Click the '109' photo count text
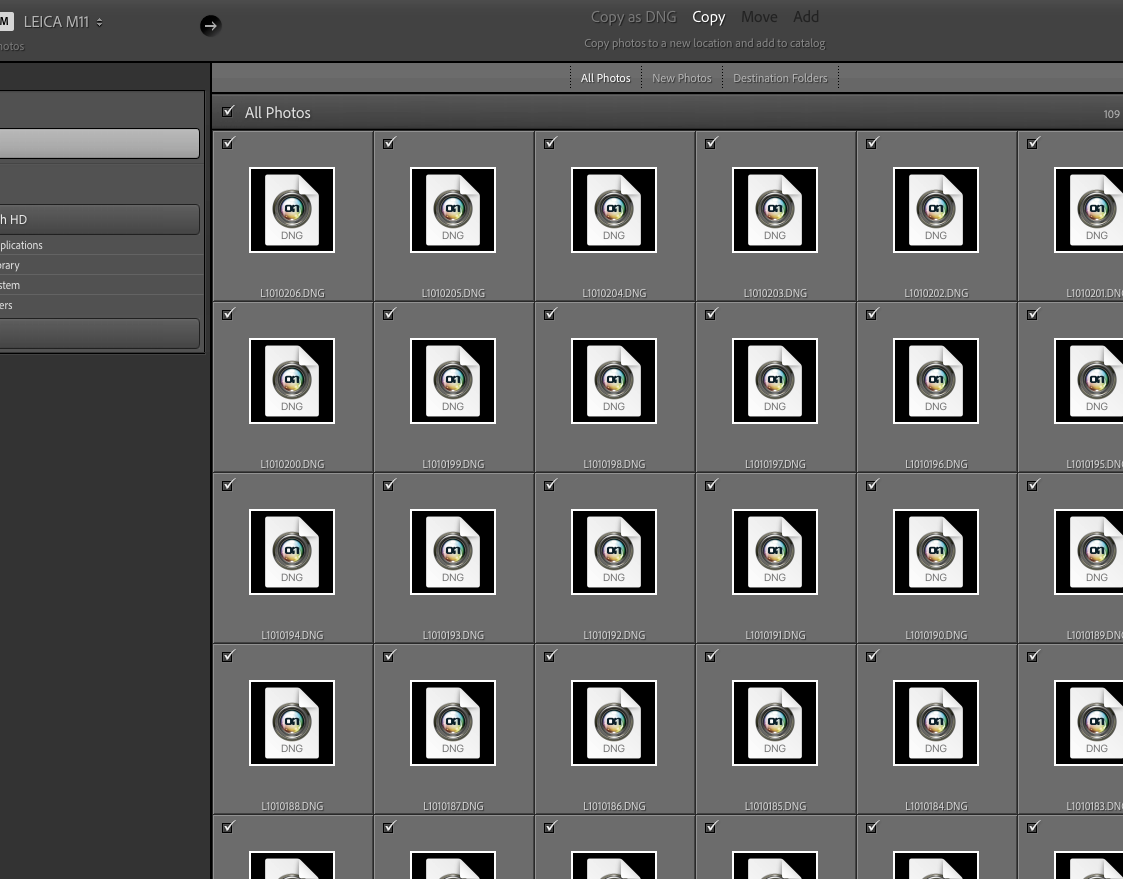Viewport: 1123px width, 879px height. point(1112,115)
